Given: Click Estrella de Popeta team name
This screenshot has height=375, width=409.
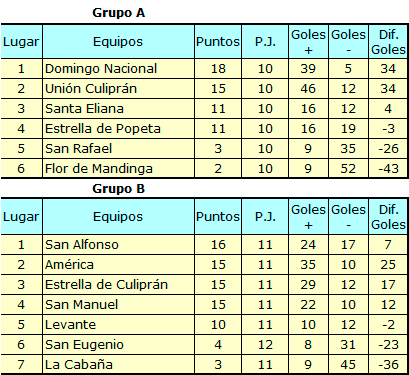Looking at the screenshot, I should [103, 129].
